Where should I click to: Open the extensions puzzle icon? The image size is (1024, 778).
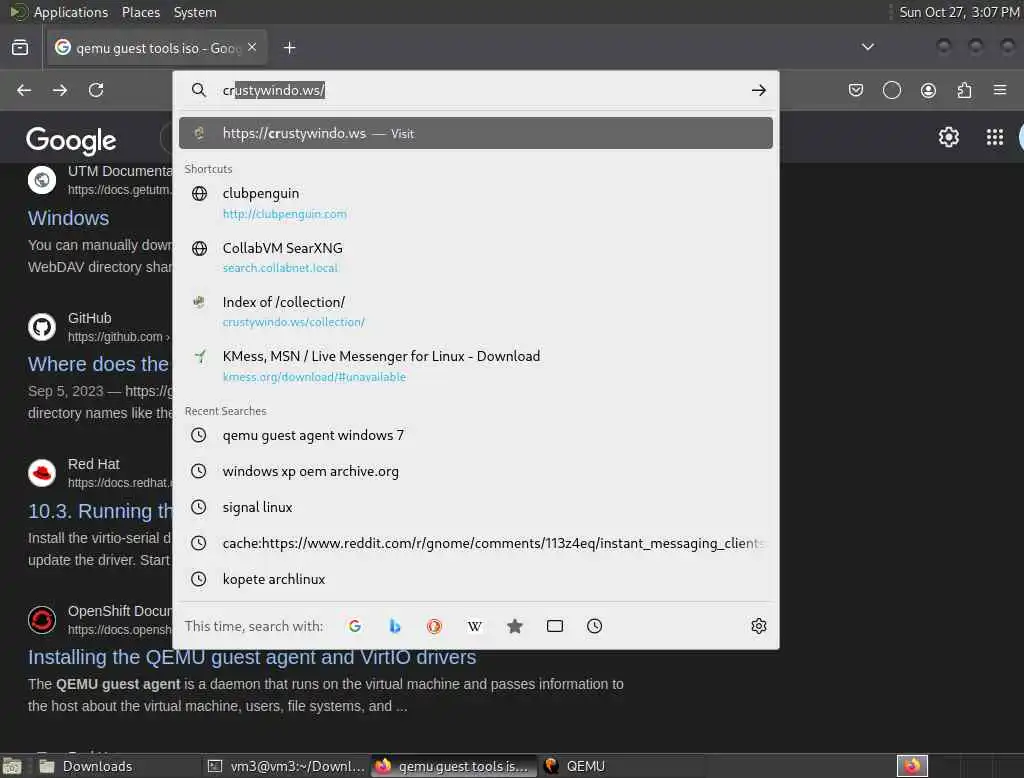[964, 90]
